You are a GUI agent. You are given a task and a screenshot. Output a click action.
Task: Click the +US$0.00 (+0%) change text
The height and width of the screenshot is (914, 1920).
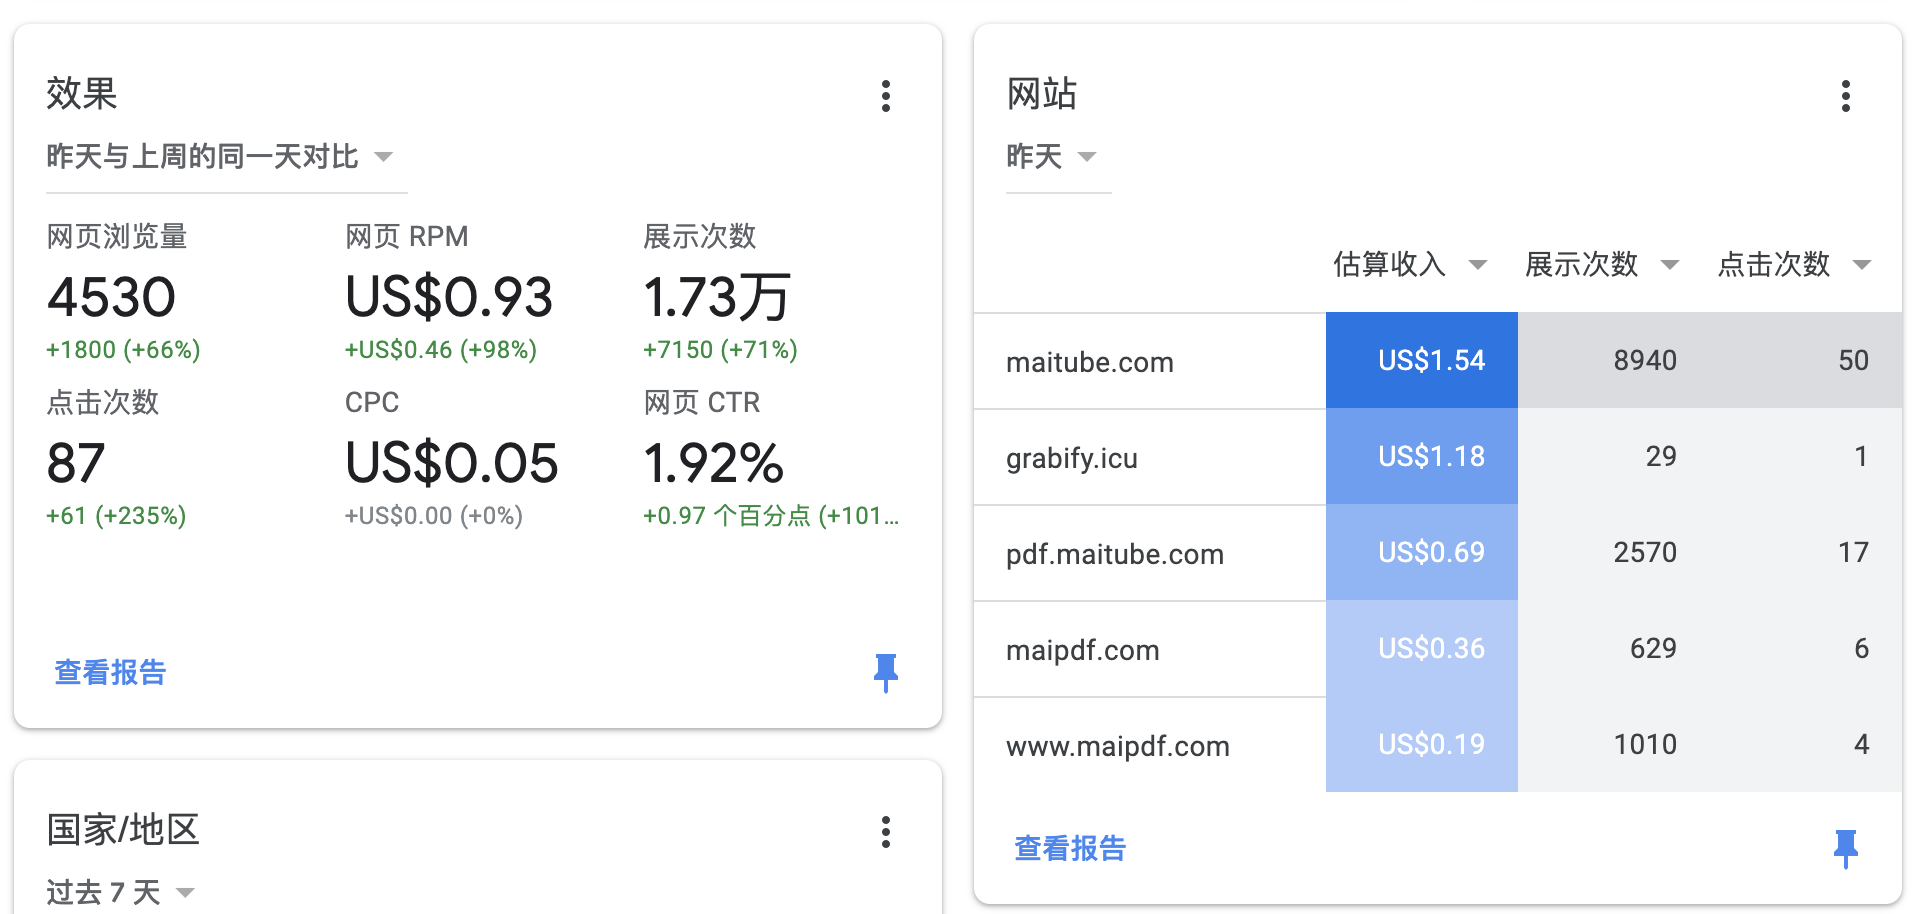(433, 516)
